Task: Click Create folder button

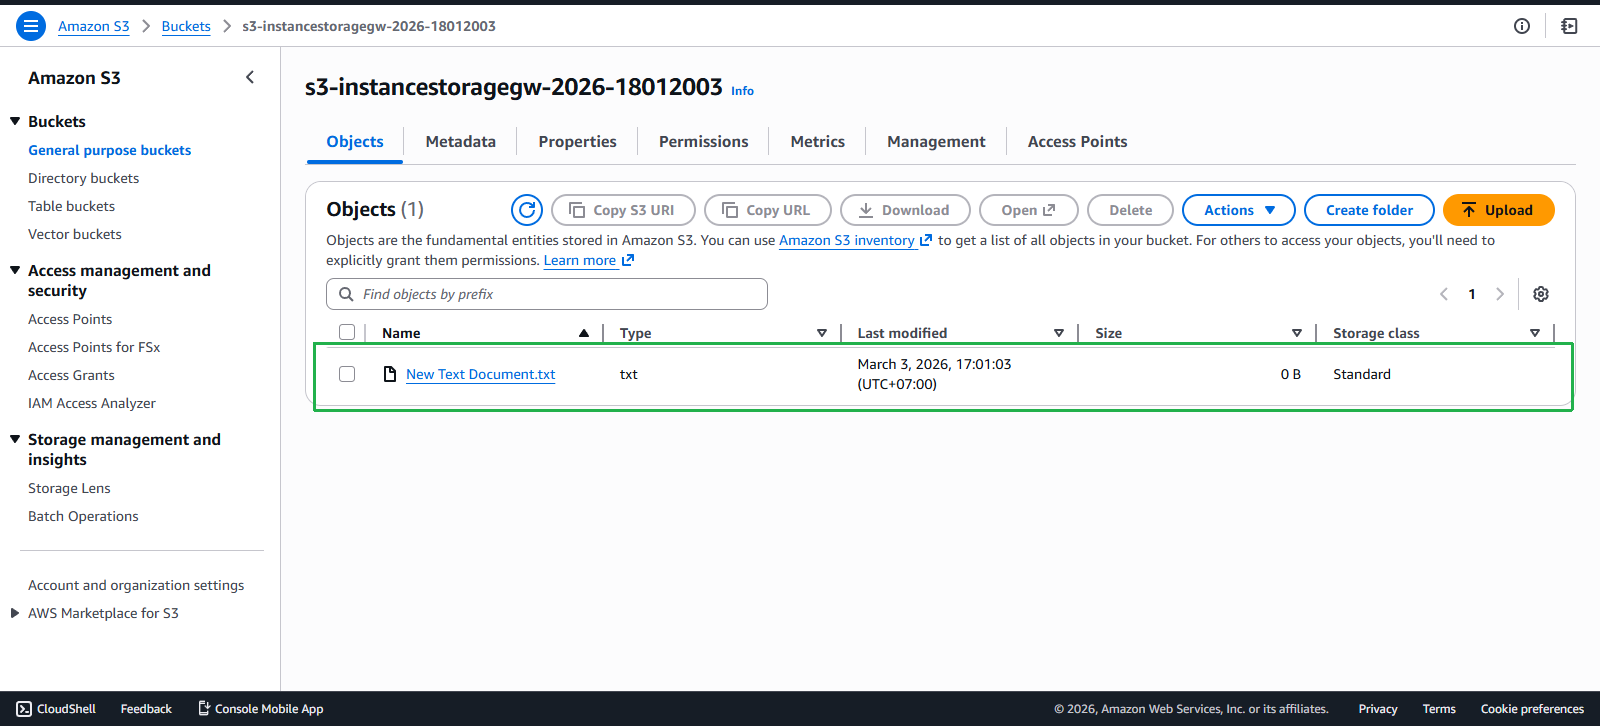Action: pos(1370,210)
